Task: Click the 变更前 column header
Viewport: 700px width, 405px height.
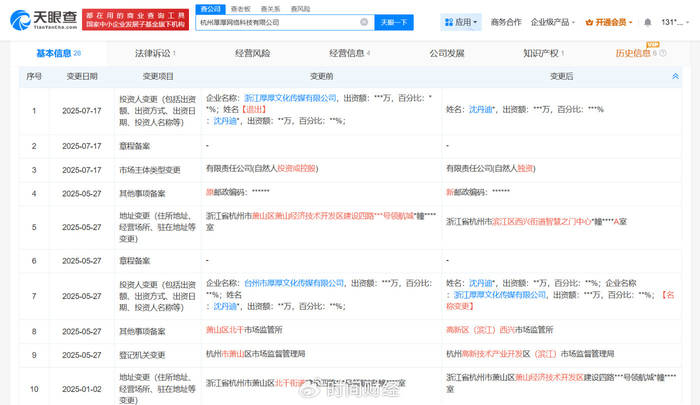Action: coord(321,76)
